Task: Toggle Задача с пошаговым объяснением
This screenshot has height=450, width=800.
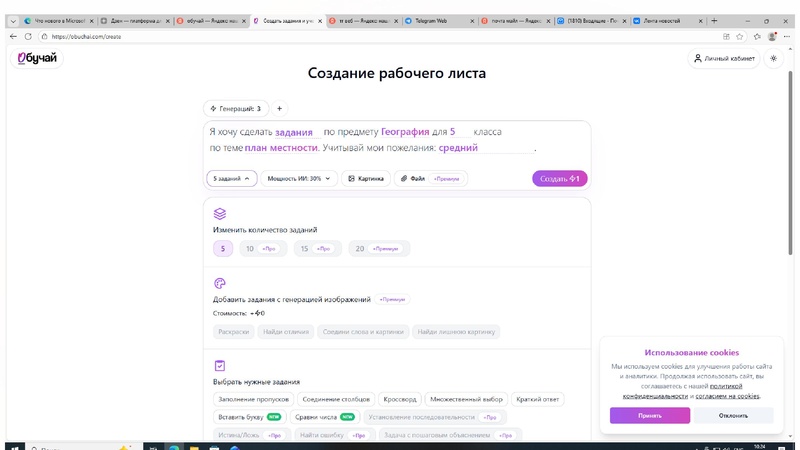Action: point(450,435)
